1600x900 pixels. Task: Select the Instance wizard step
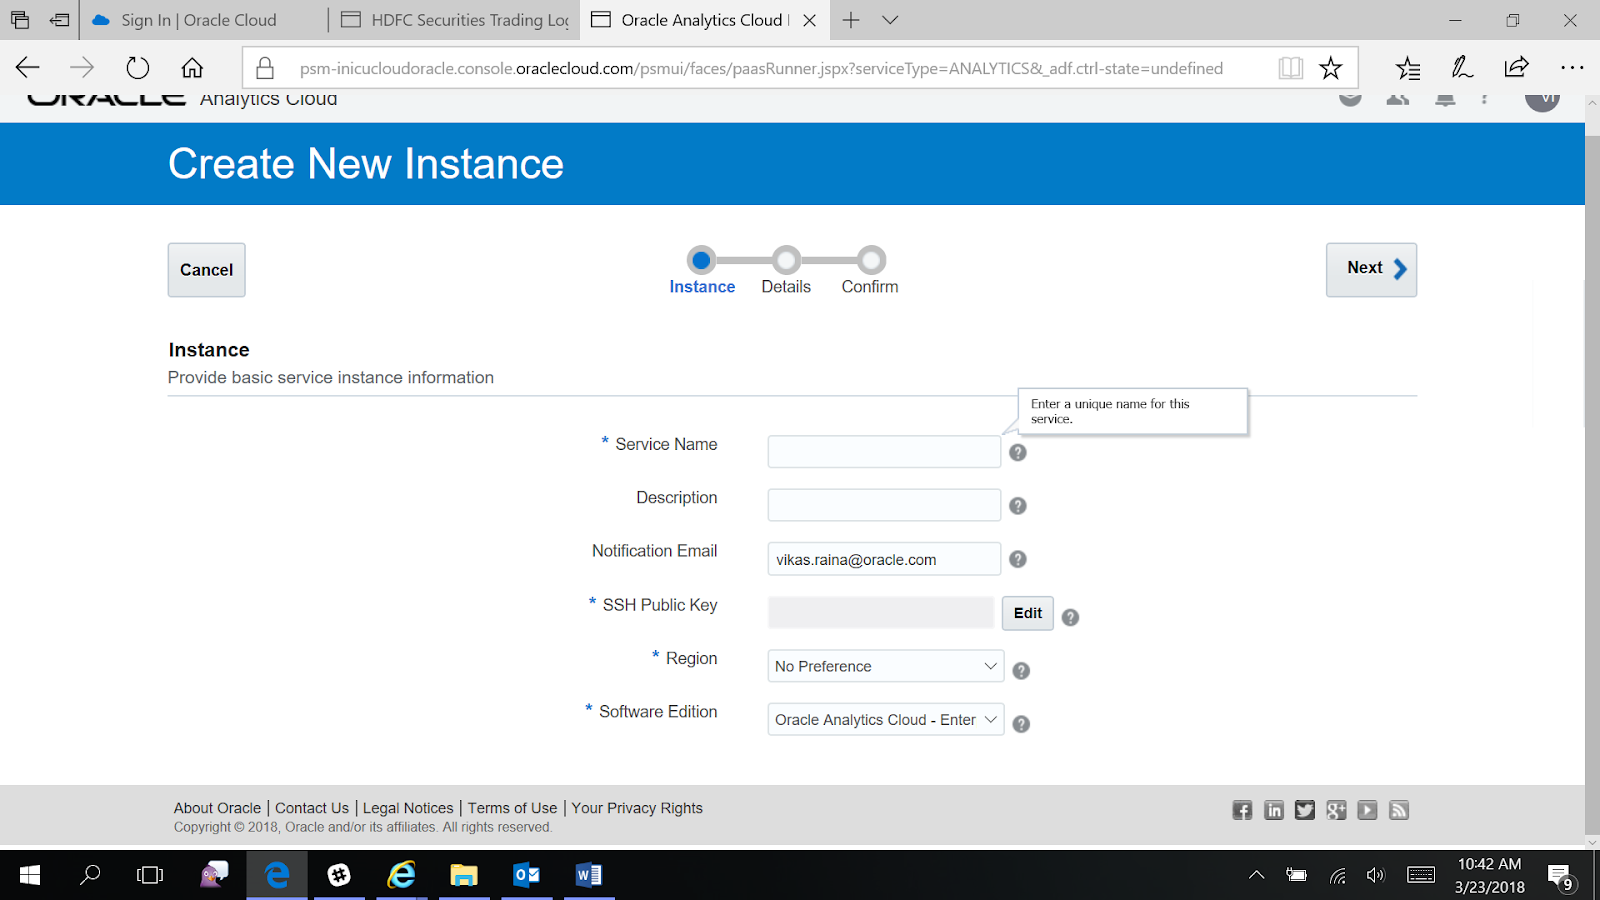(x=702, y=272)
